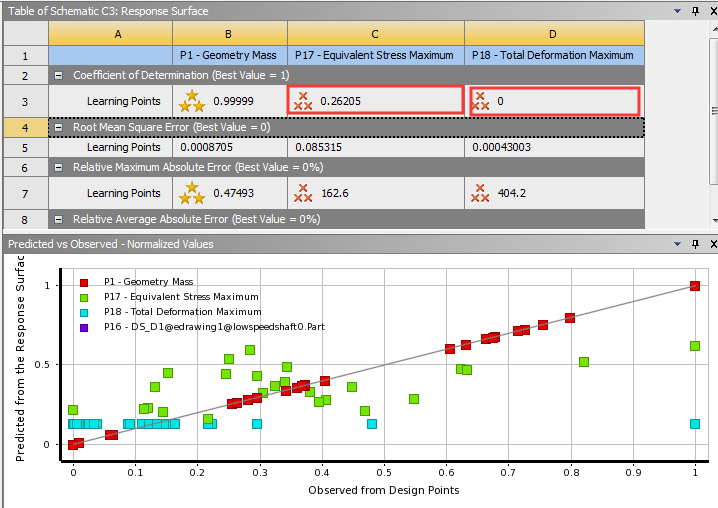
Task: Pin the Predicted vs Observed chart panel
Action: point(695,243)
